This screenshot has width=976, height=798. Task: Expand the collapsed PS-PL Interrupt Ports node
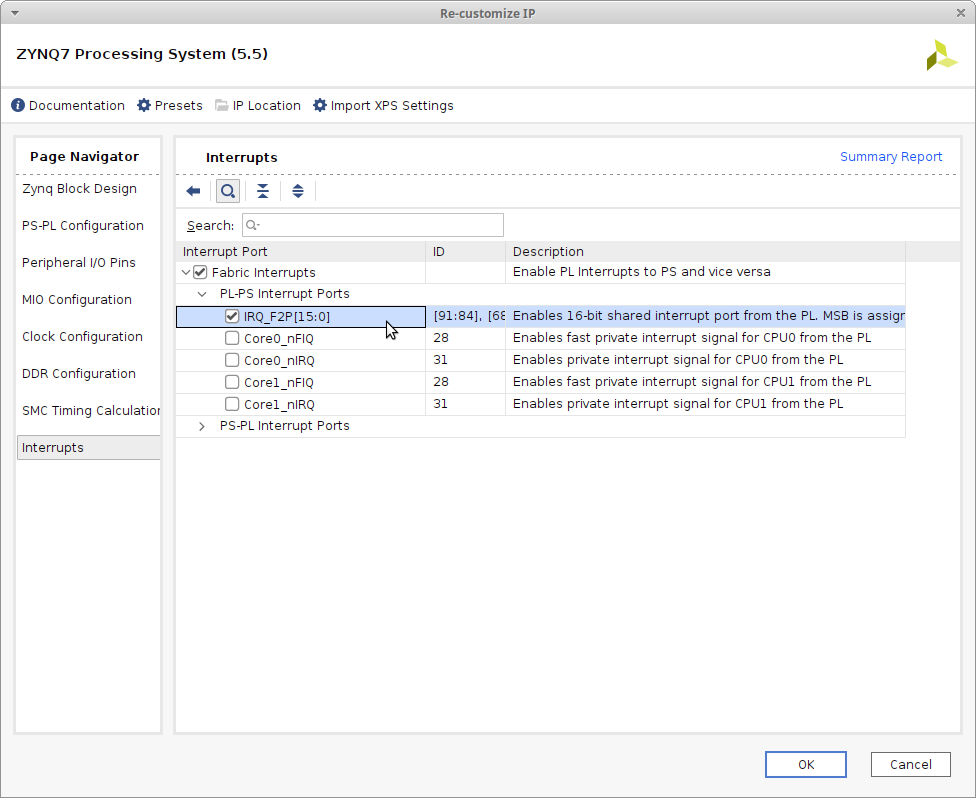tap(202, 426)
